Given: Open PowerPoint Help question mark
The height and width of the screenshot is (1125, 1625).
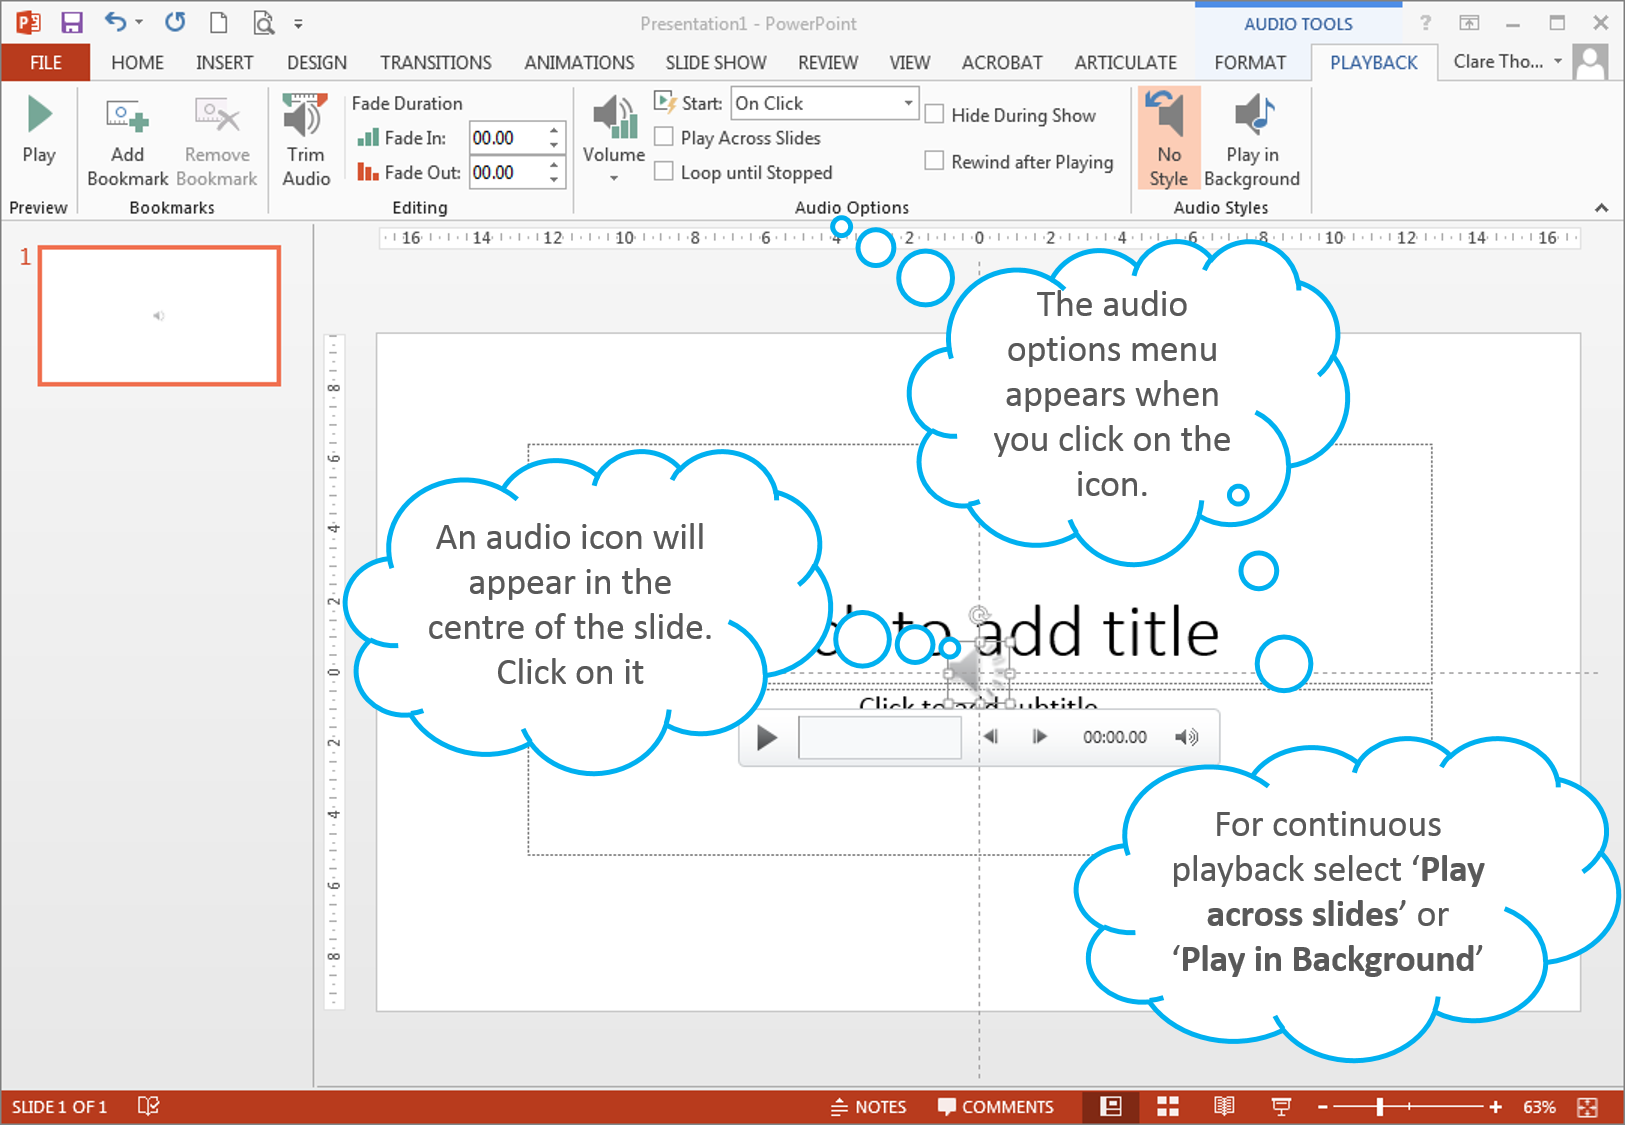Looking at the screenshot, I should (1425, 23).
